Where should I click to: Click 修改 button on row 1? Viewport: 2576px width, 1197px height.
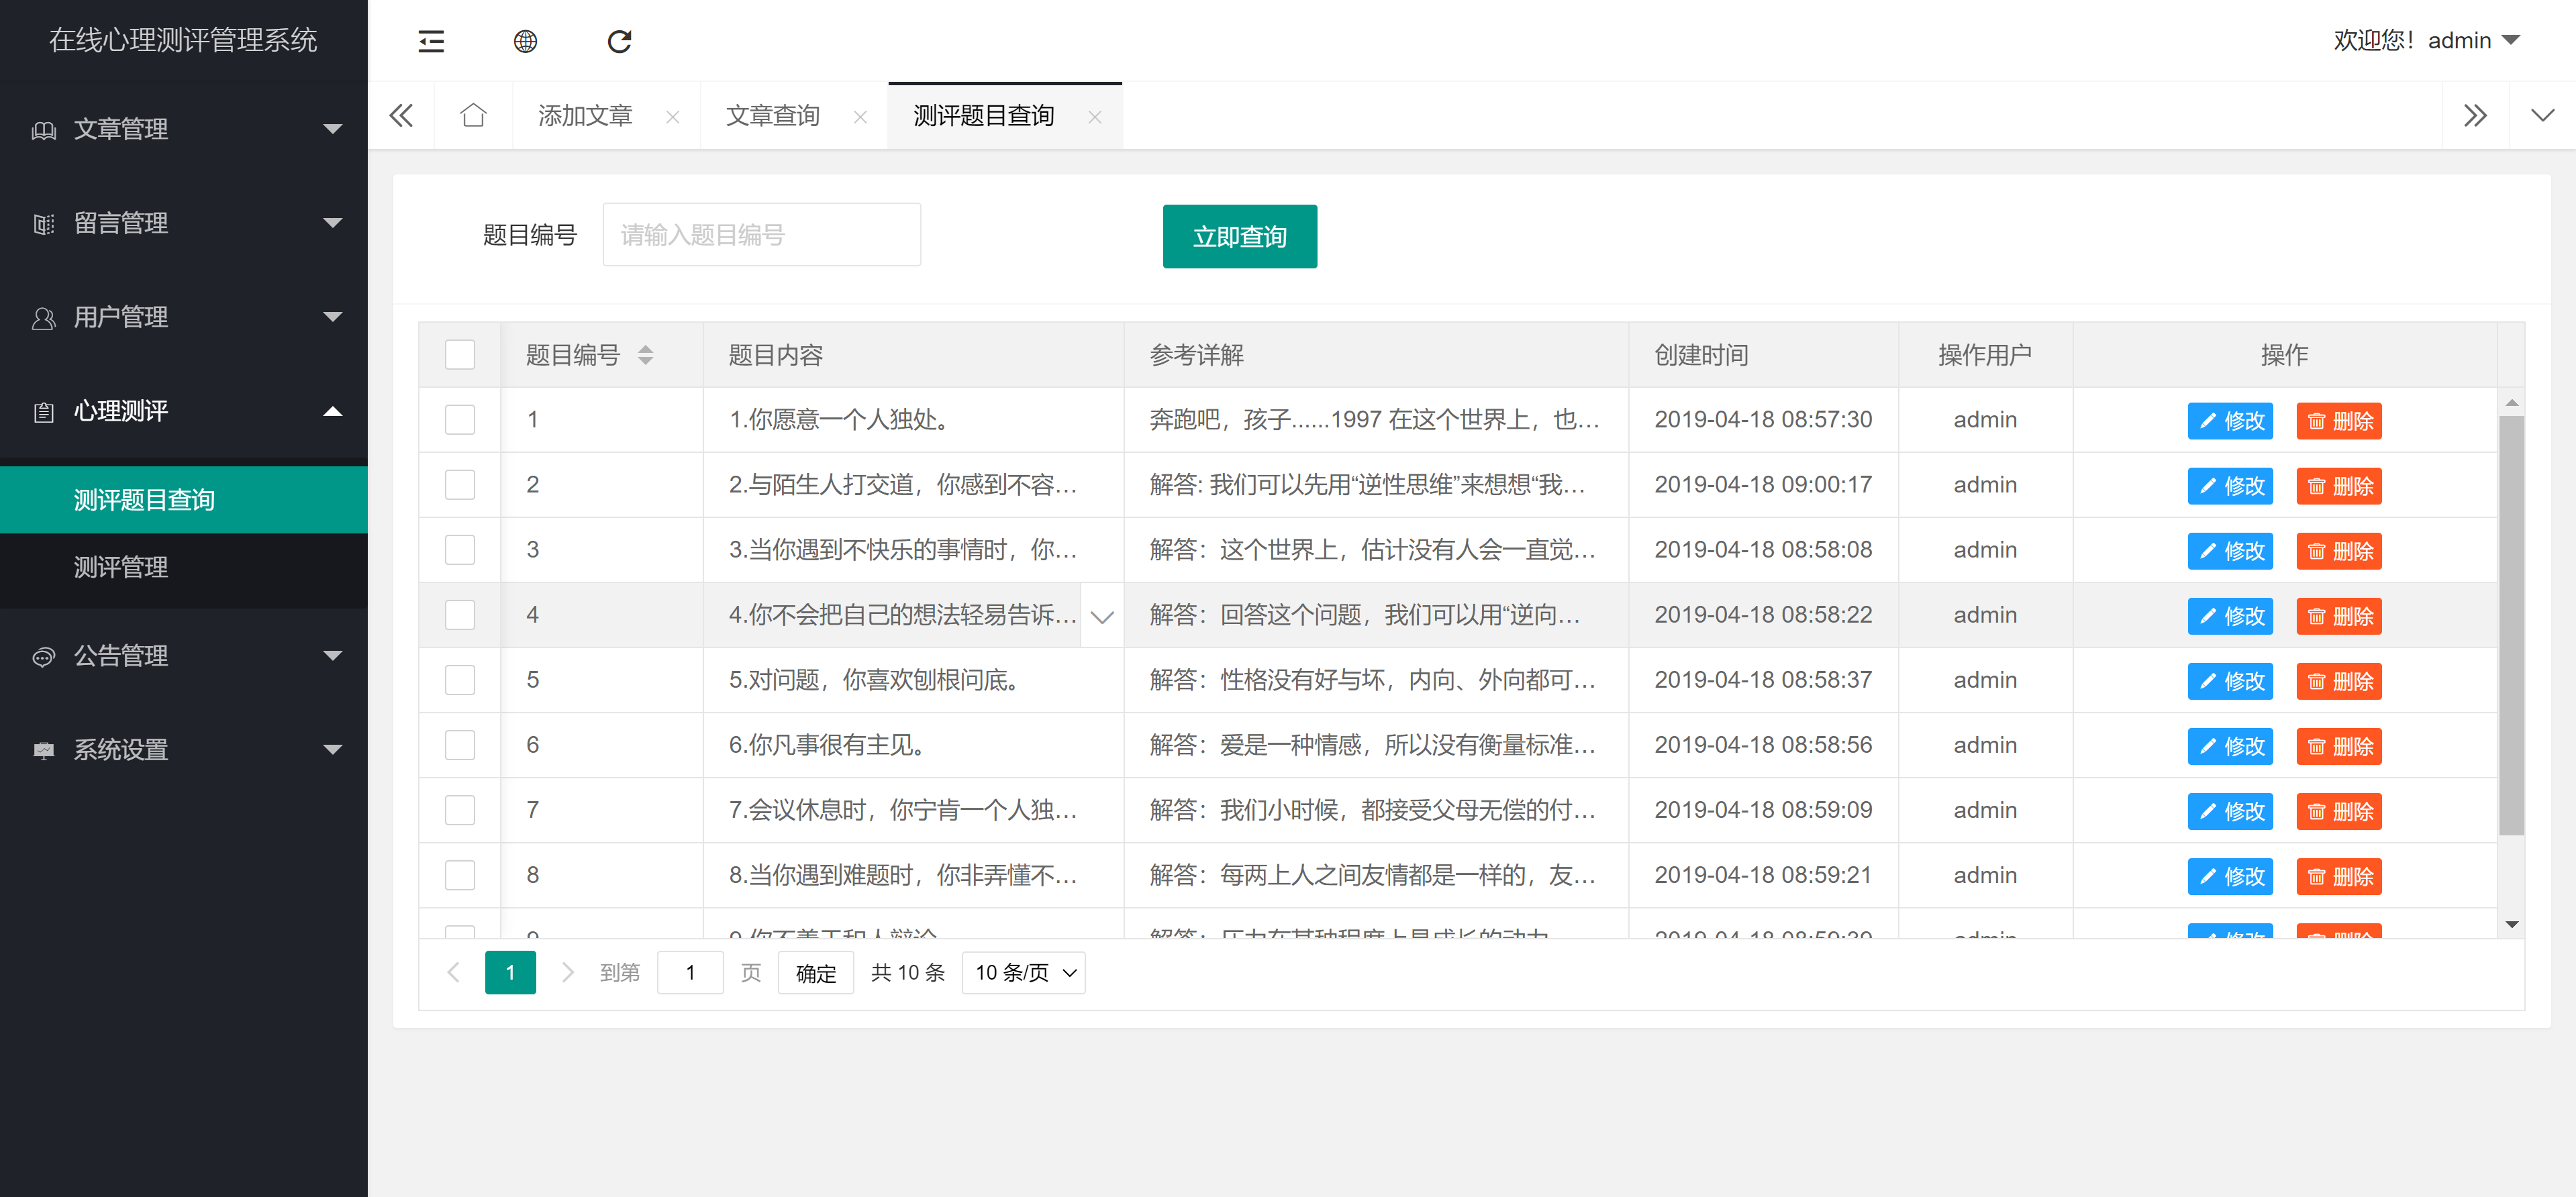(x=2230, y=420)
